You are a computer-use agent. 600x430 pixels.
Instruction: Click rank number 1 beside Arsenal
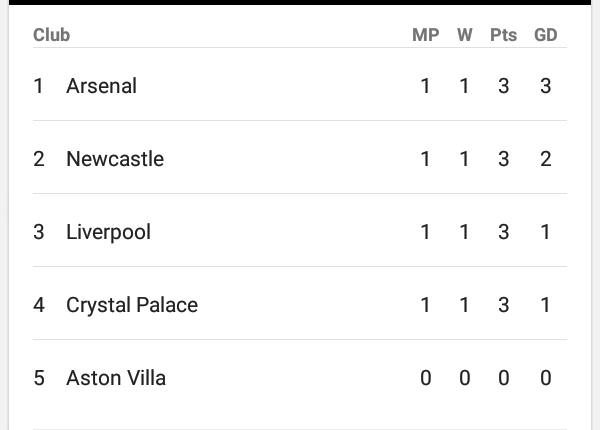coord(39,86)
